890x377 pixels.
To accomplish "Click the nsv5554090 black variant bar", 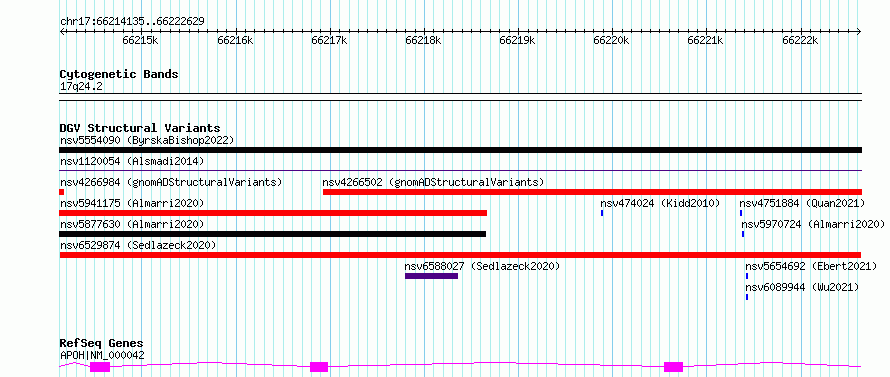I will [x=460, y=150].
